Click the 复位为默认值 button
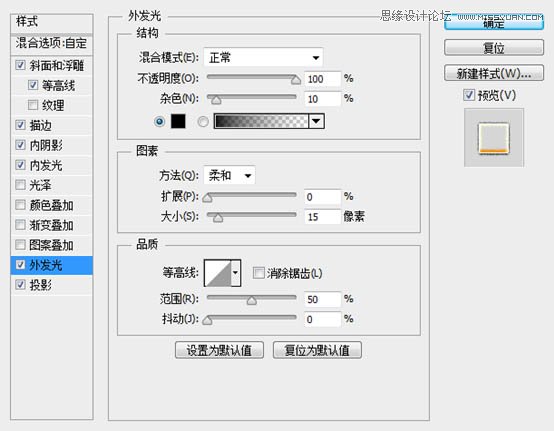This screenshot has height=431, width=554. pyautogui.click(x=317, y=350)
